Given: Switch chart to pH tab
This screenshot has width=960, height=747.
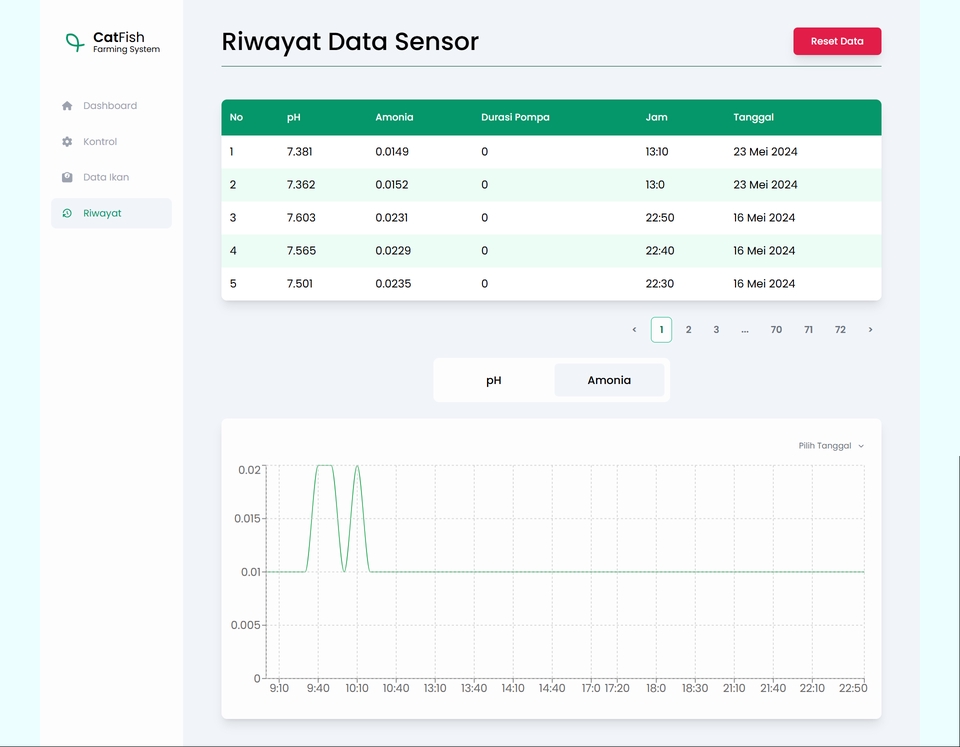Looking at the screenshot, I should pos(494,380).
